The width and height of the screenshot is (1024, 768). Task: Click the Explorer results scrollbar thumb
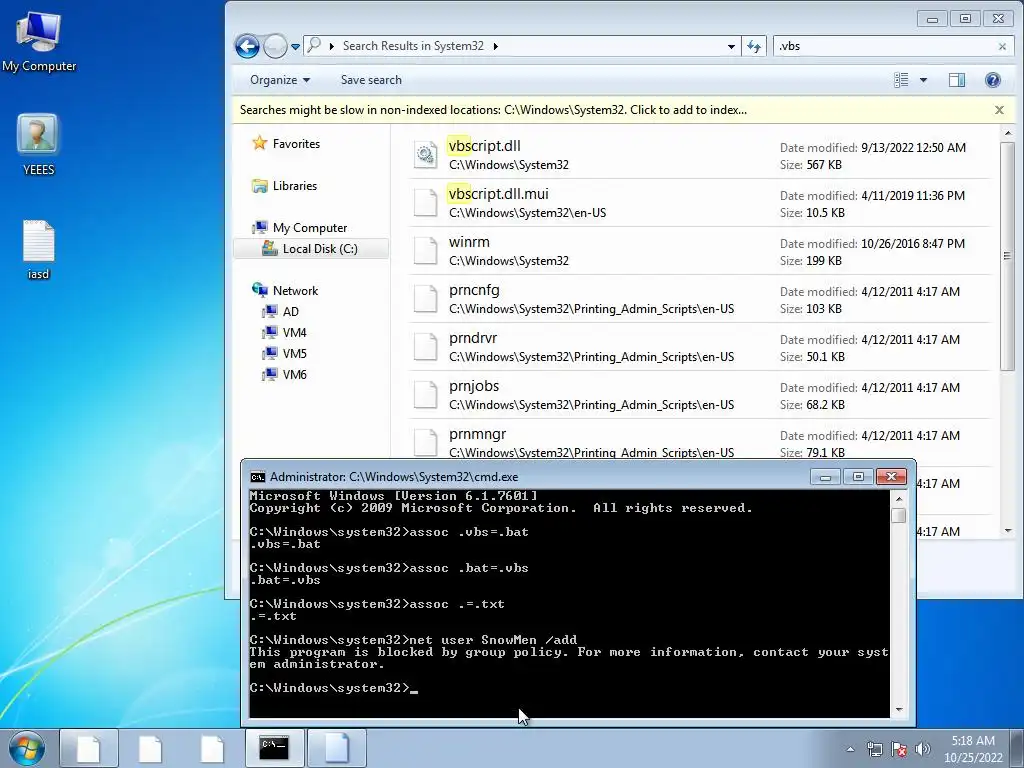coord(1007,255)
